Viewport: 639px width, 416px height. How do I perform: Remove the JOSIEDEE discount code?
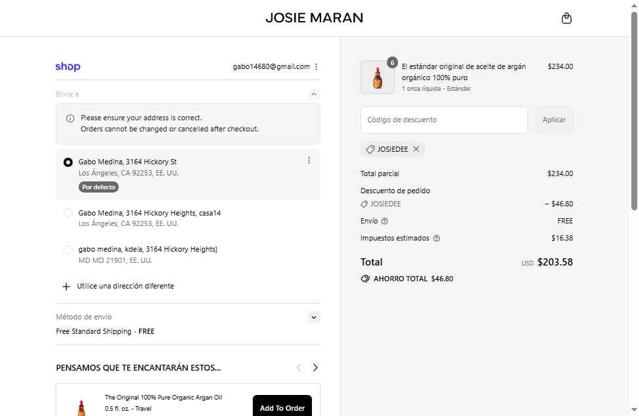pyautogui.click(x=416, y=149)
